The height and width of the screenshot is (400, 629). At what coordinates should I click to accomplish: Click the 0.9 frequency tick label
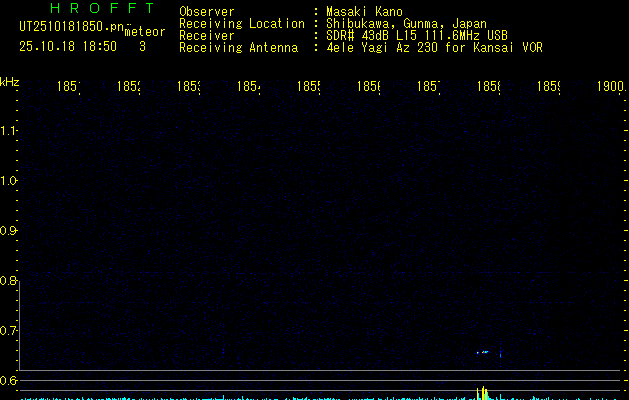(x=8, y=231)
